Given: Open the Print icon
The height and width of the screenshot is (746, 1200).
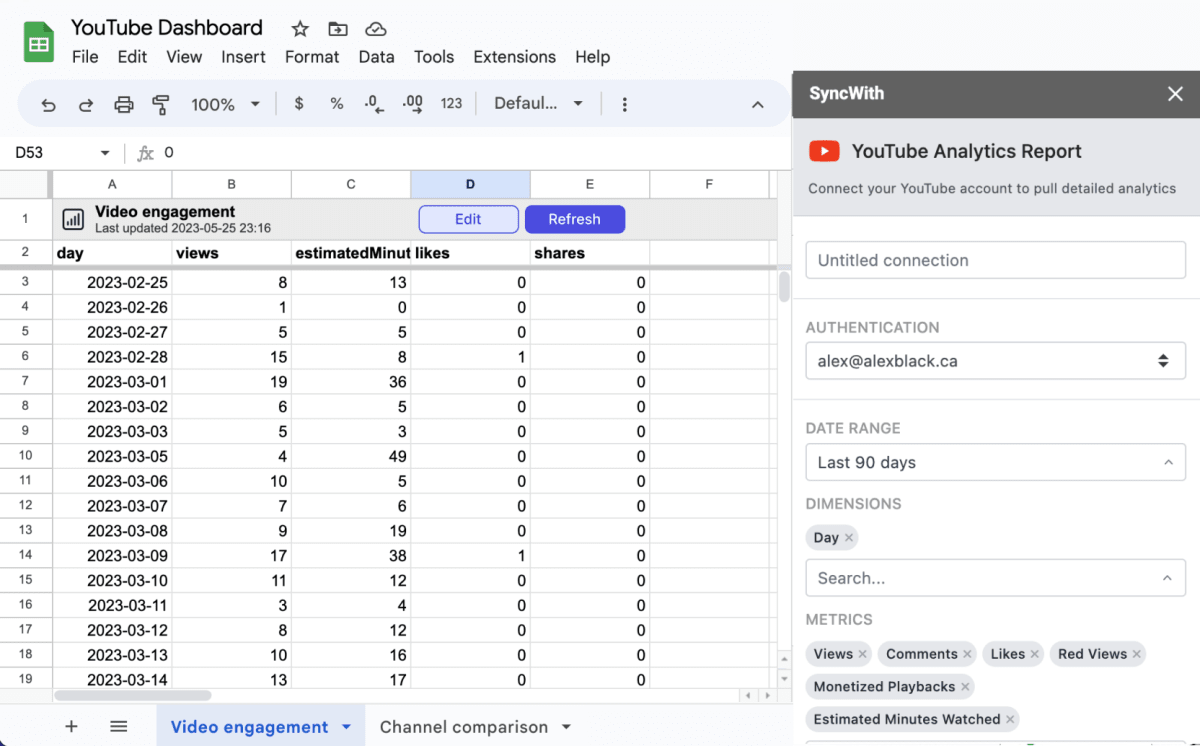Looking at the screenshot, I should click(x=123, y=103).
